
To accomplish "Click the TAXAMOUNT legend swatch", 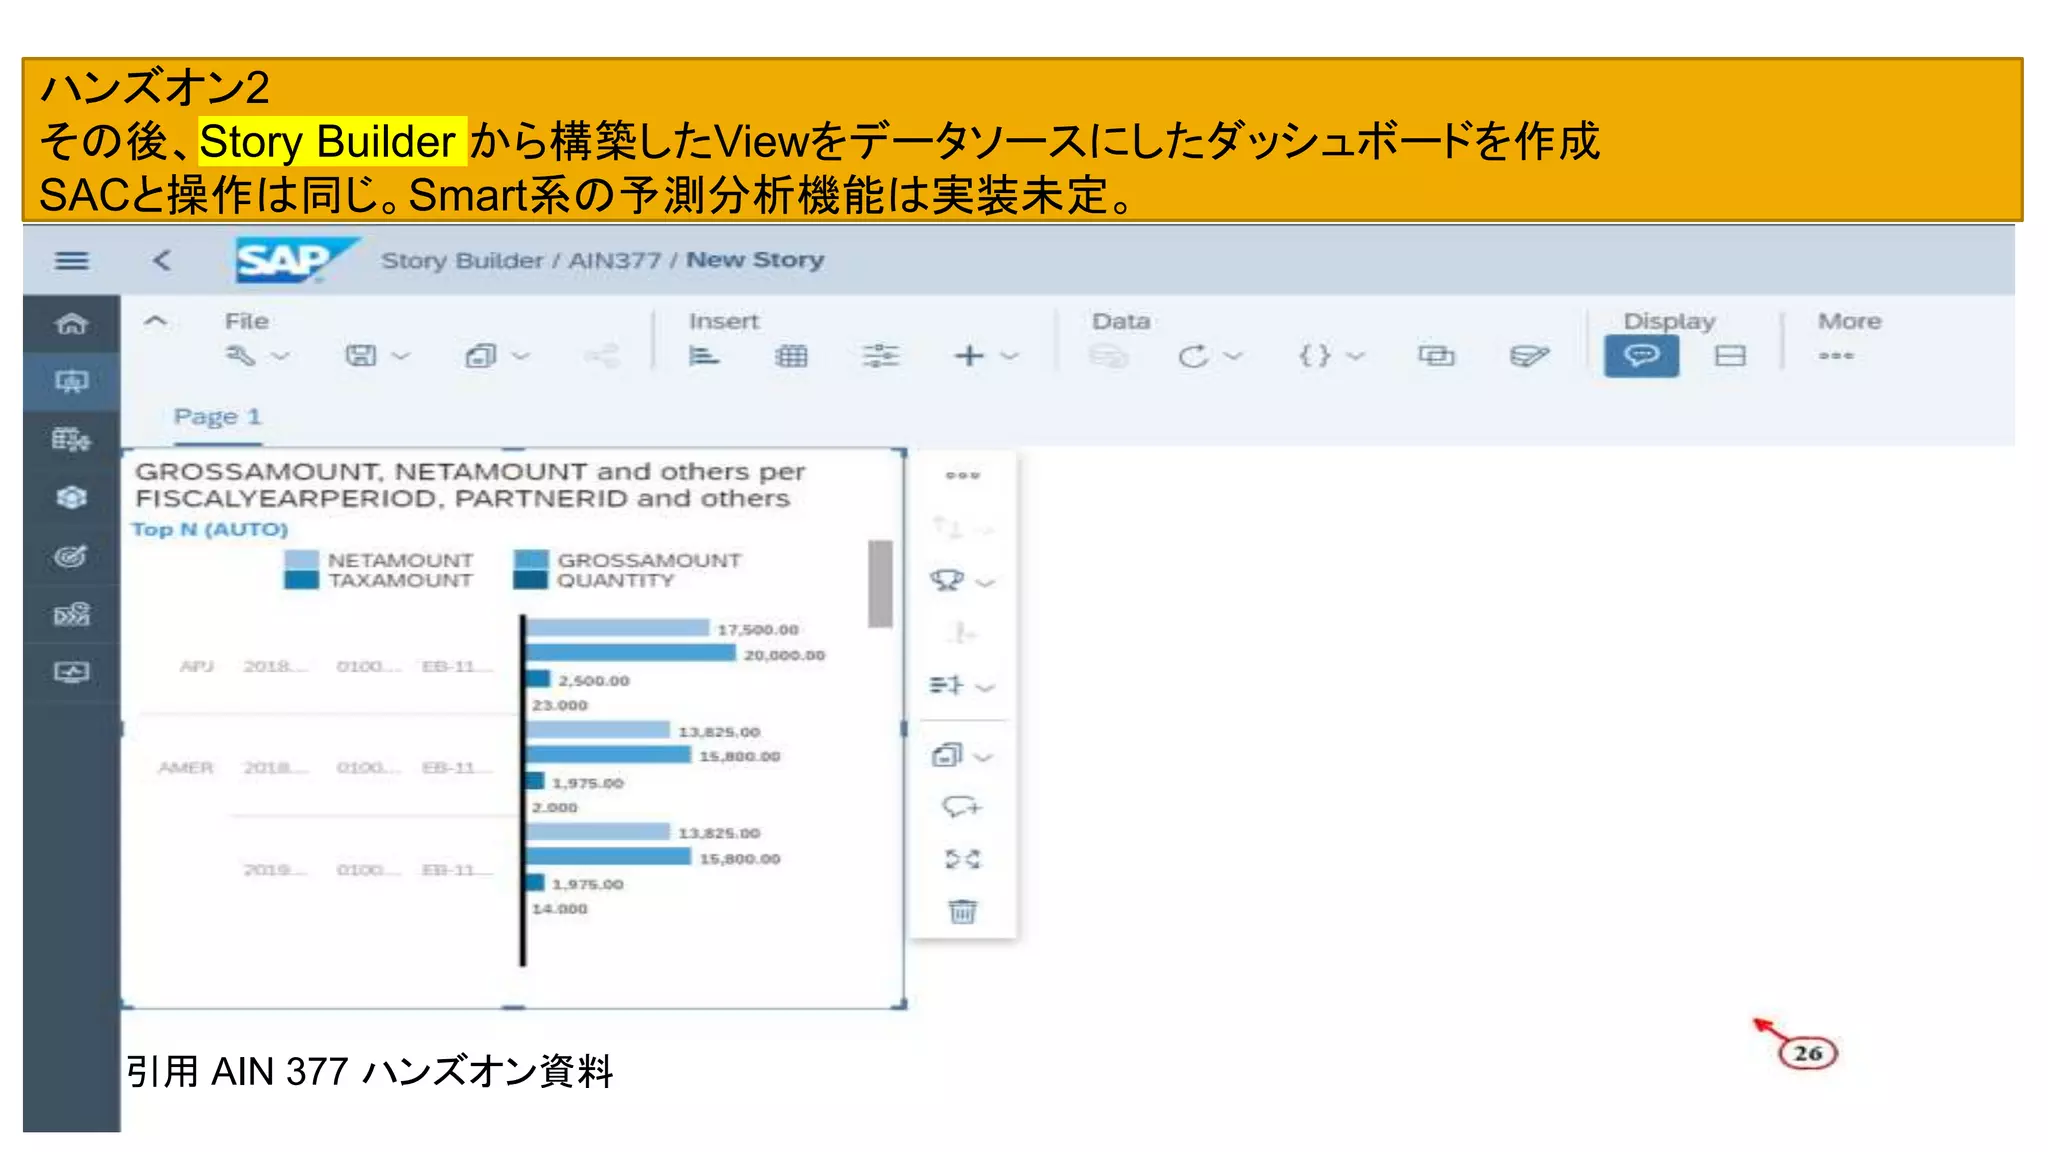I will click(301, 580).
